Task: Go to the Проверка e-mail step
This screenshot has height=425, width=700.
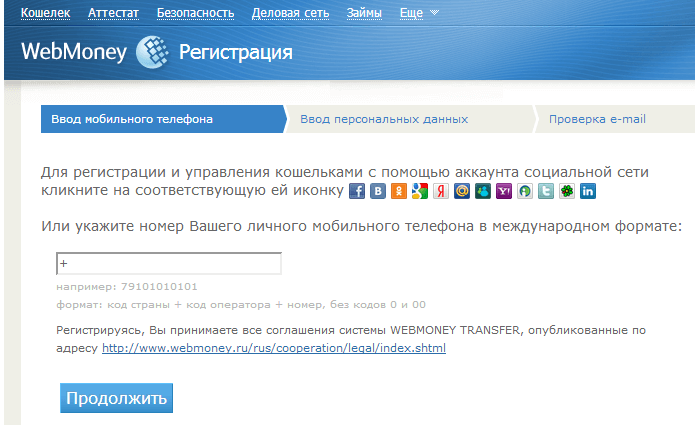Action: [x=615, y=119]
